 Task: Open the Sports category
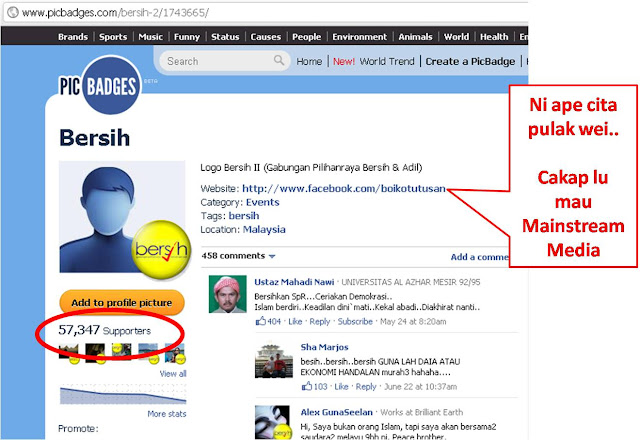click(113, 37)
